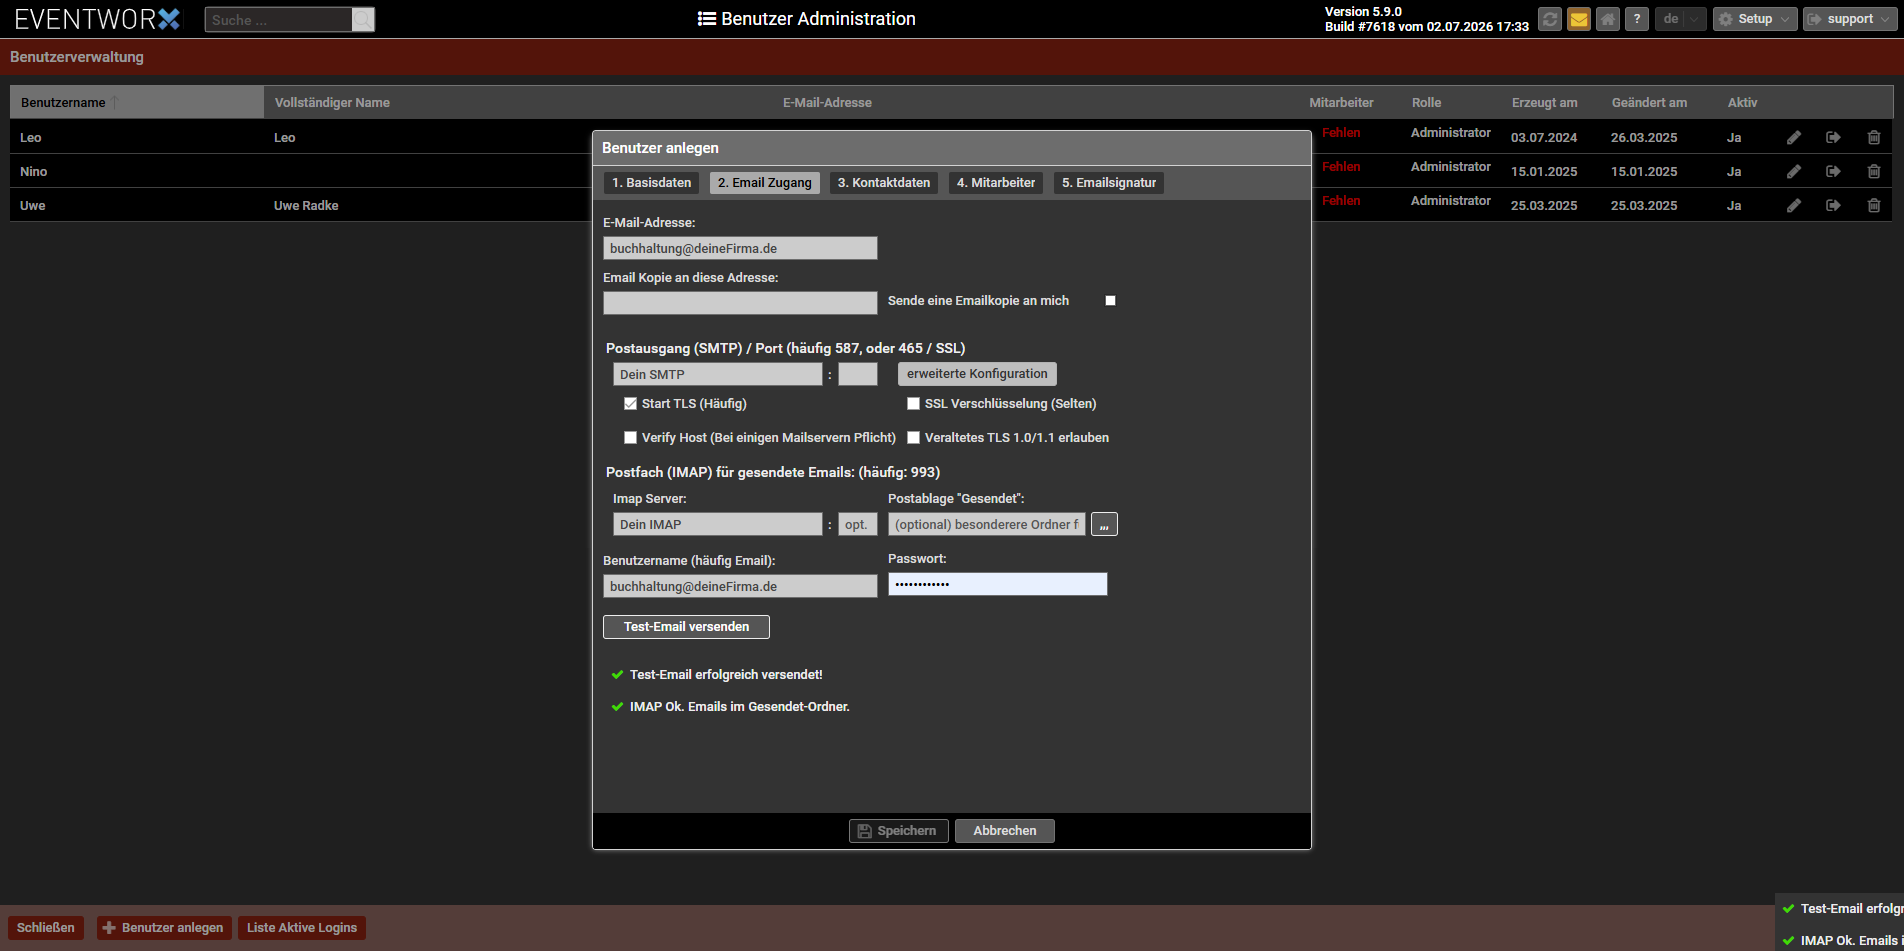Enable the Verify Host checkbox
The width and height of the screenshot is (1904, 951).
pyautogui.click(x=630, y=438)
